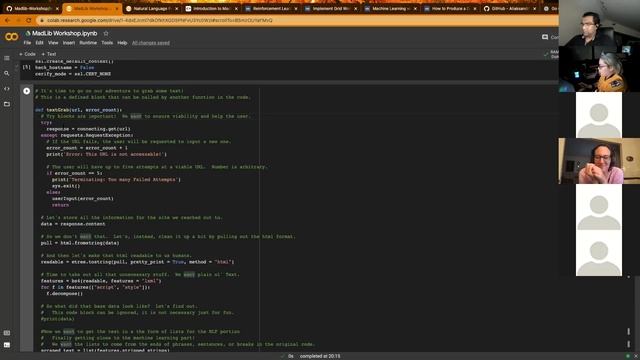Open the Files folder sidebar icon
The height and width of the screenshot is (360, 640).
coord(7,104)
